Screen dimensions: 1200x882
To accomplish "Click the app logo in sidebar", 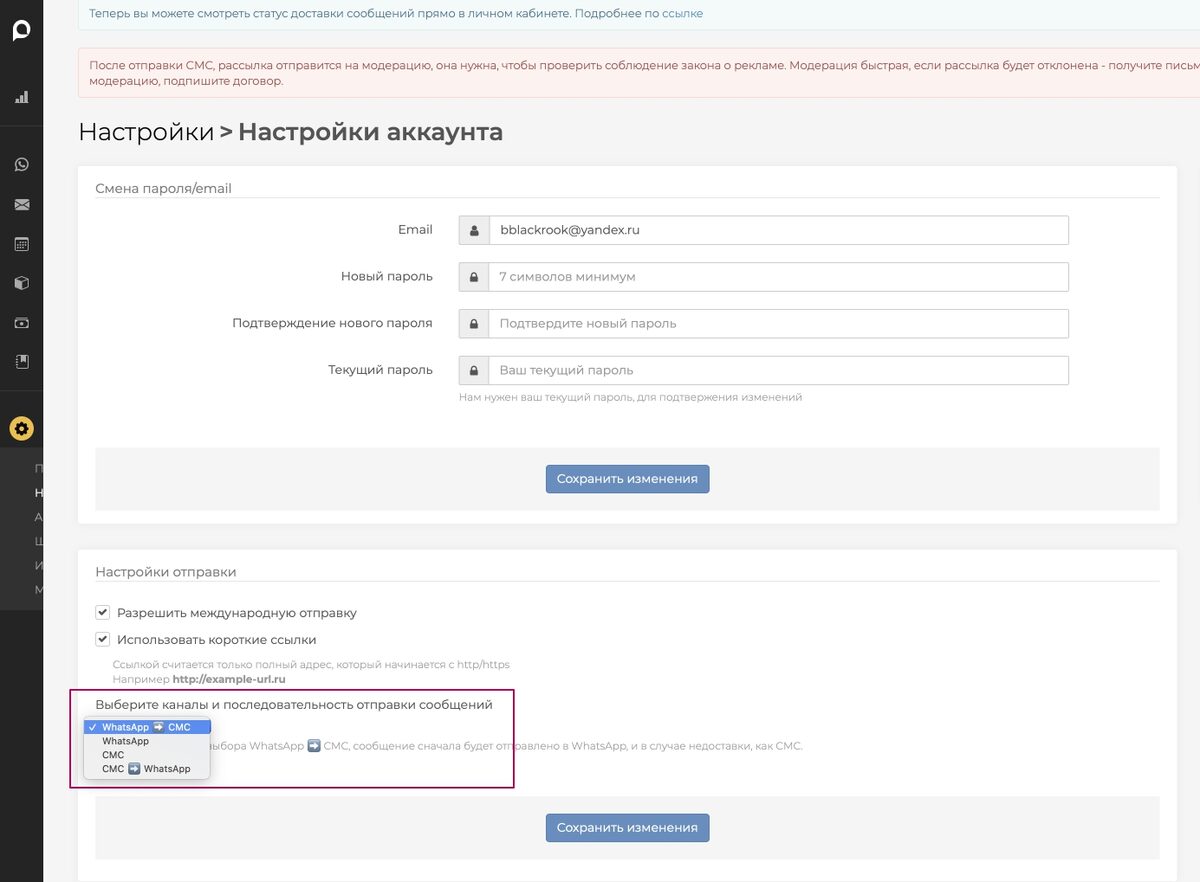I will (x=21, y=31).
